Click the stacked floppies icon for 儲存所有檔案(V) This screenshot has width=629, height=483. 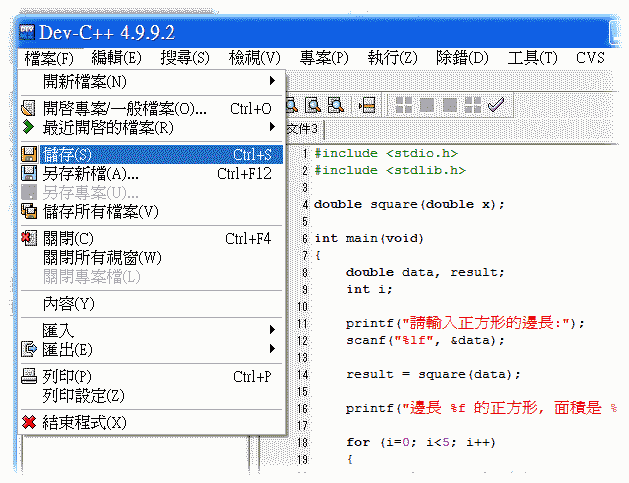click(29, 211)
